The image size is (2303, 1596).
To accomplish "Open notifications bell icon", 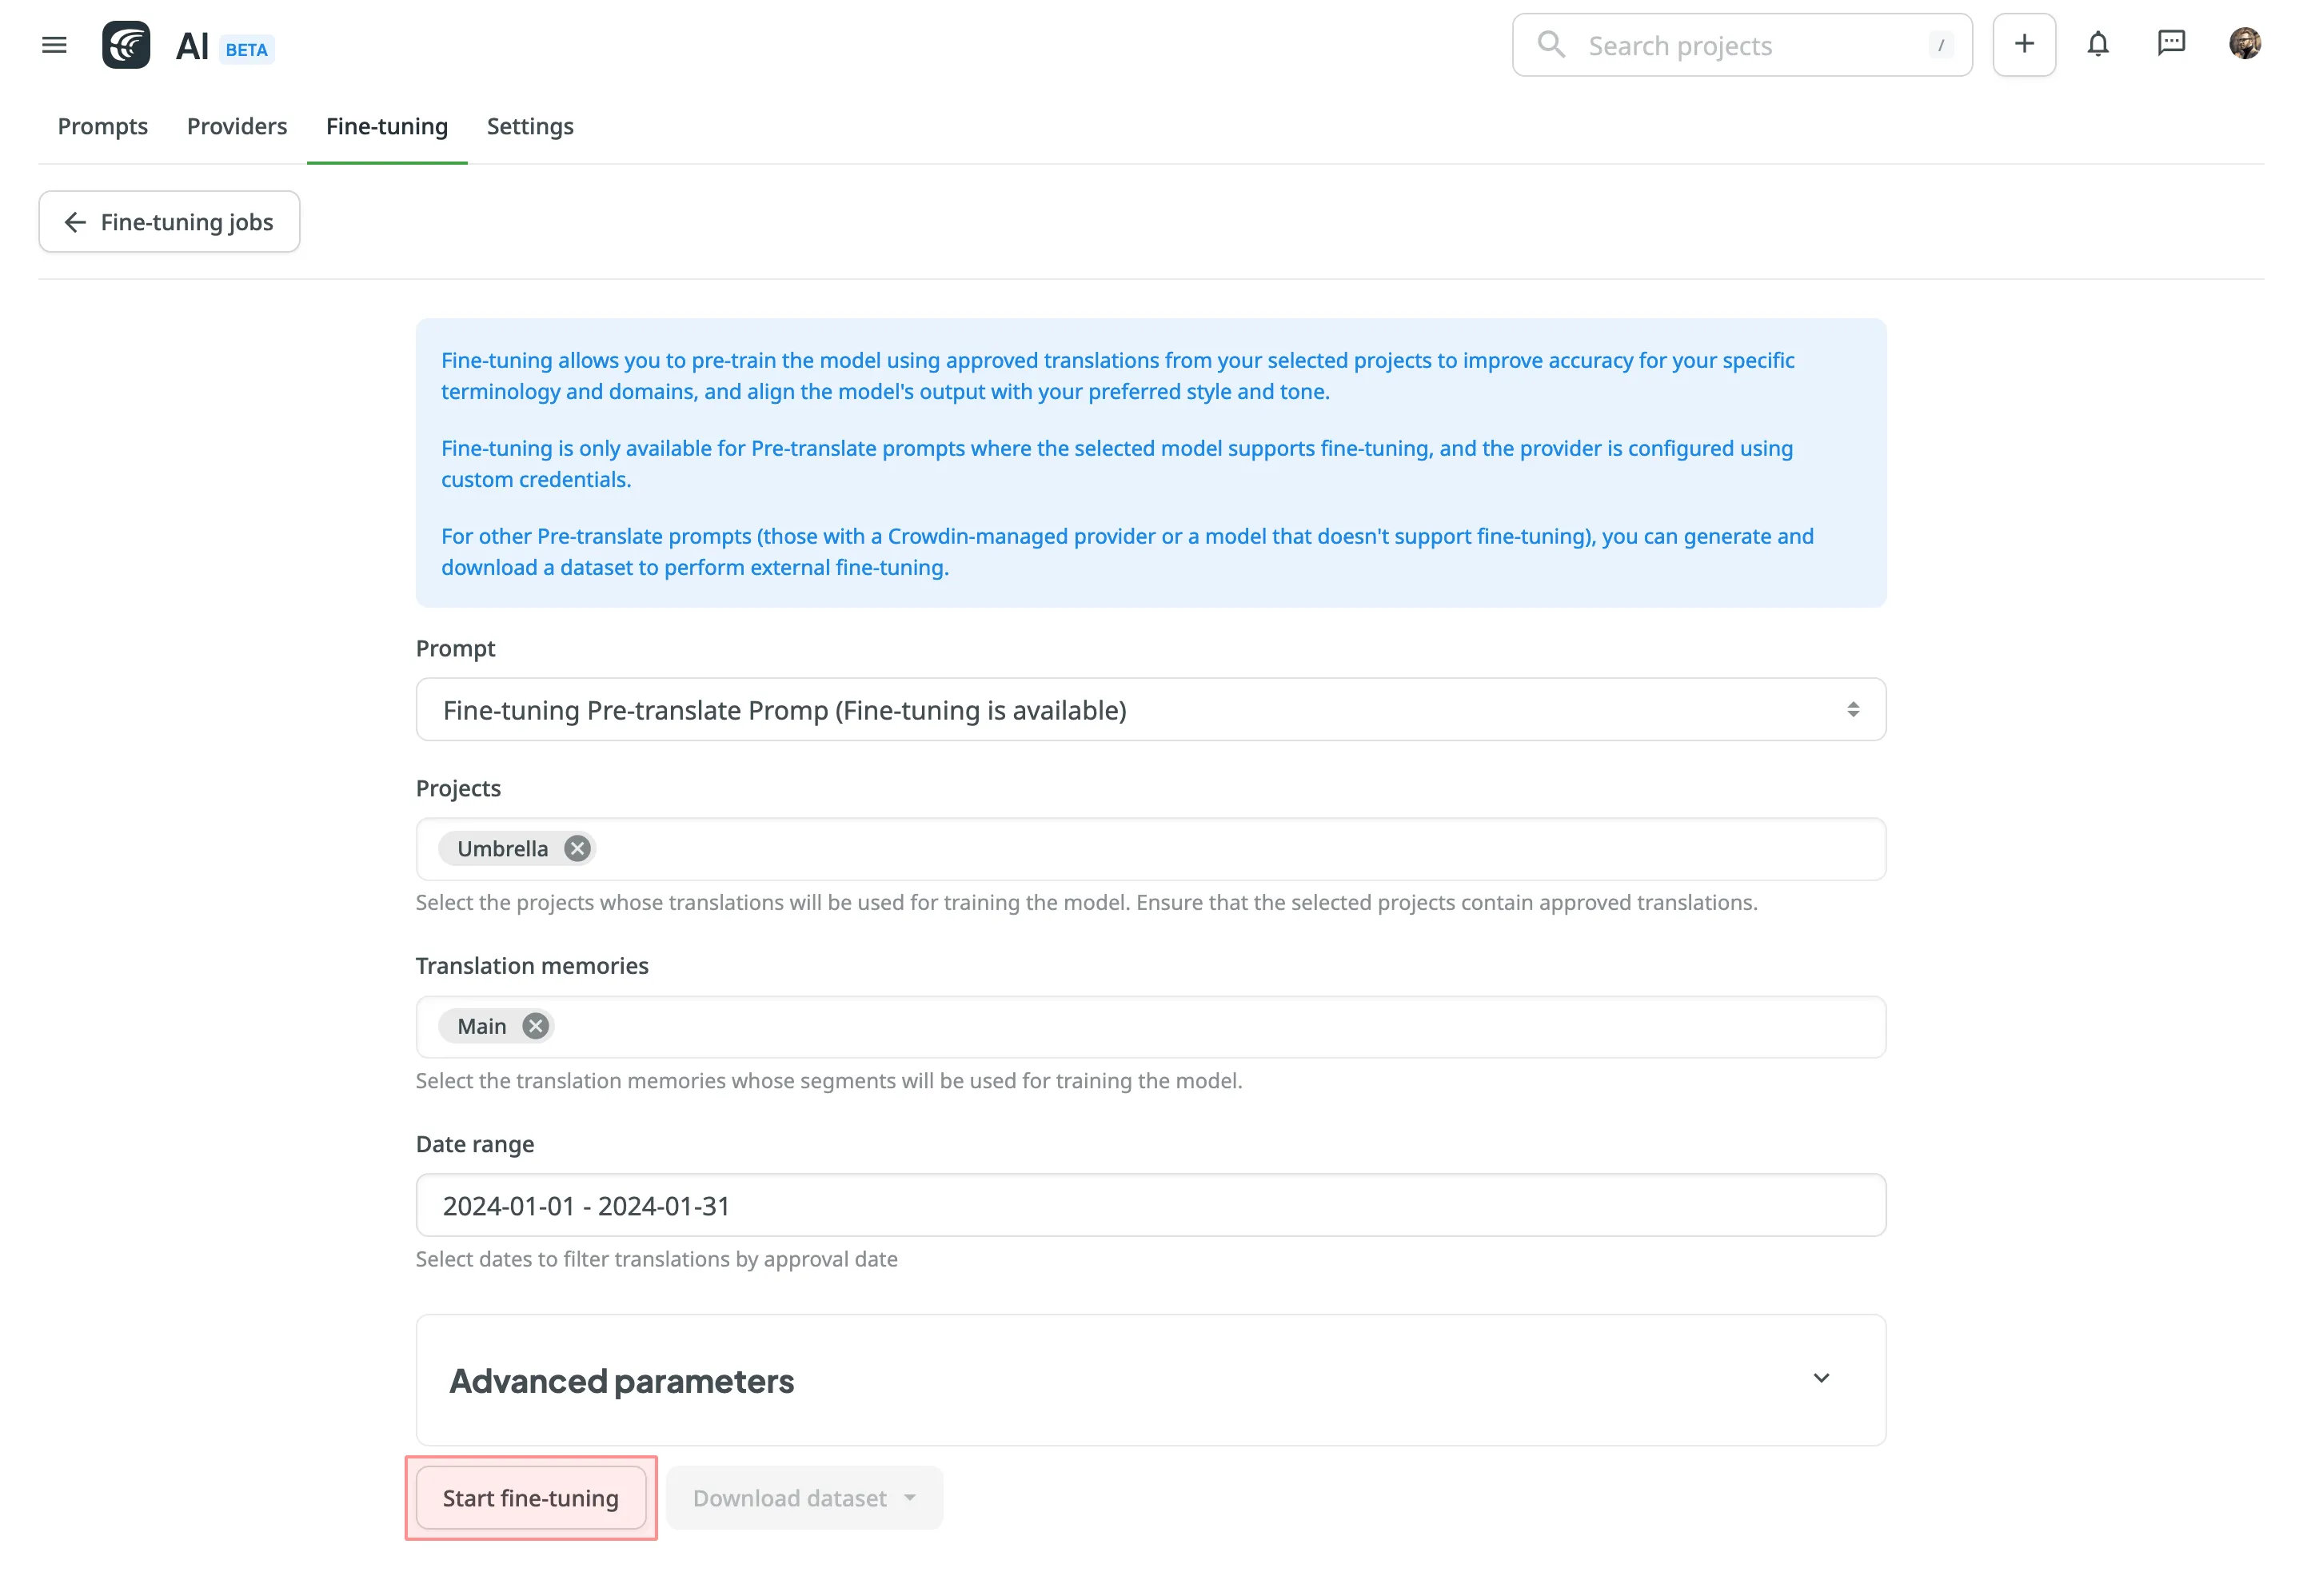I will pos(2097,44).
